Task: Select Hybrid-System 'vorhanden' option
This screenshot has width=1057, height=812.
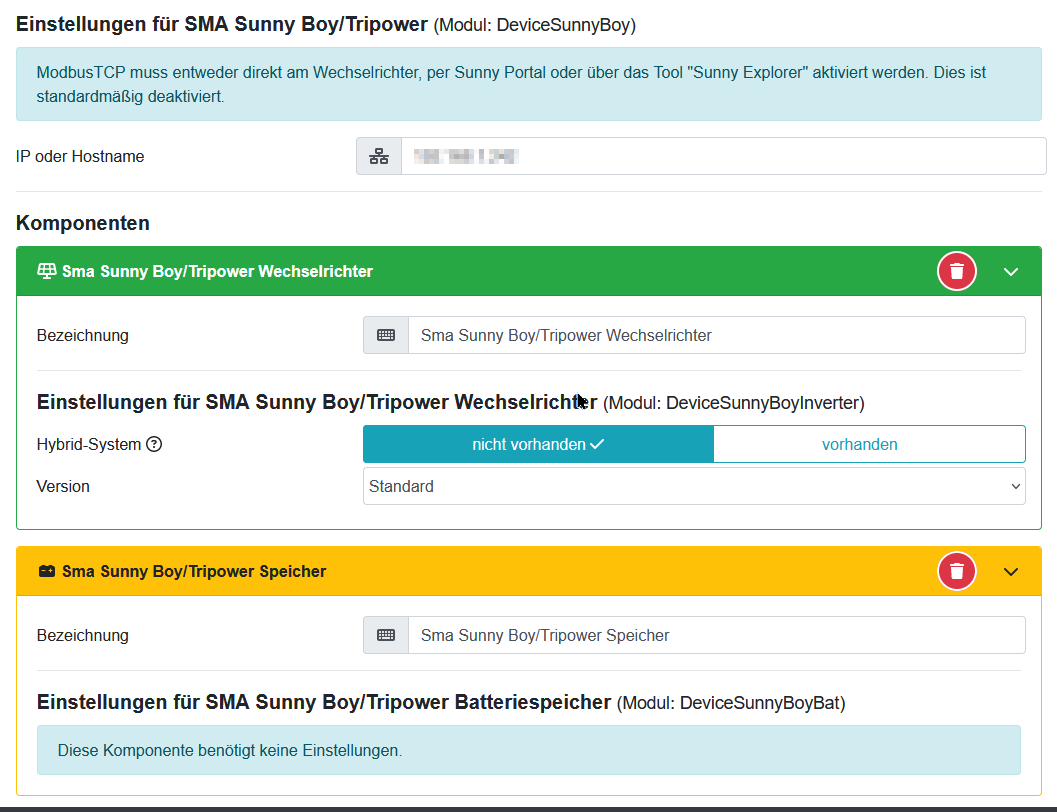Action: tap(869, 444)
